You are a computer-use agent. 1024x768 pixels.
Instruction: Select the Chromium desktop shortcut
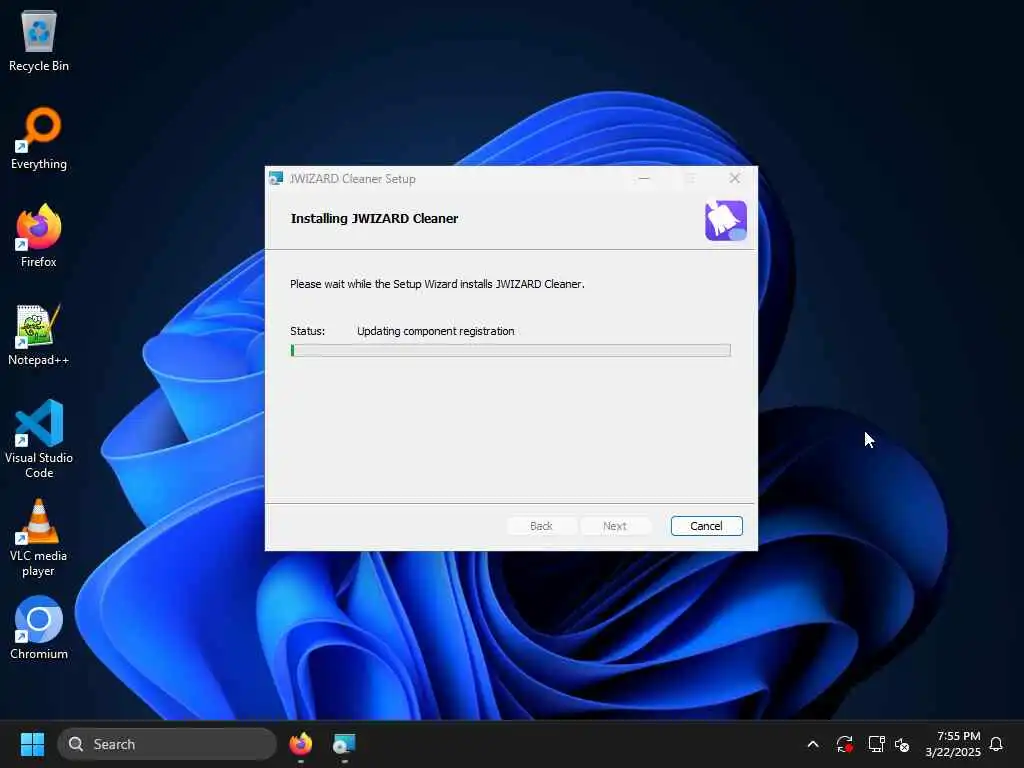click(39, 628)
